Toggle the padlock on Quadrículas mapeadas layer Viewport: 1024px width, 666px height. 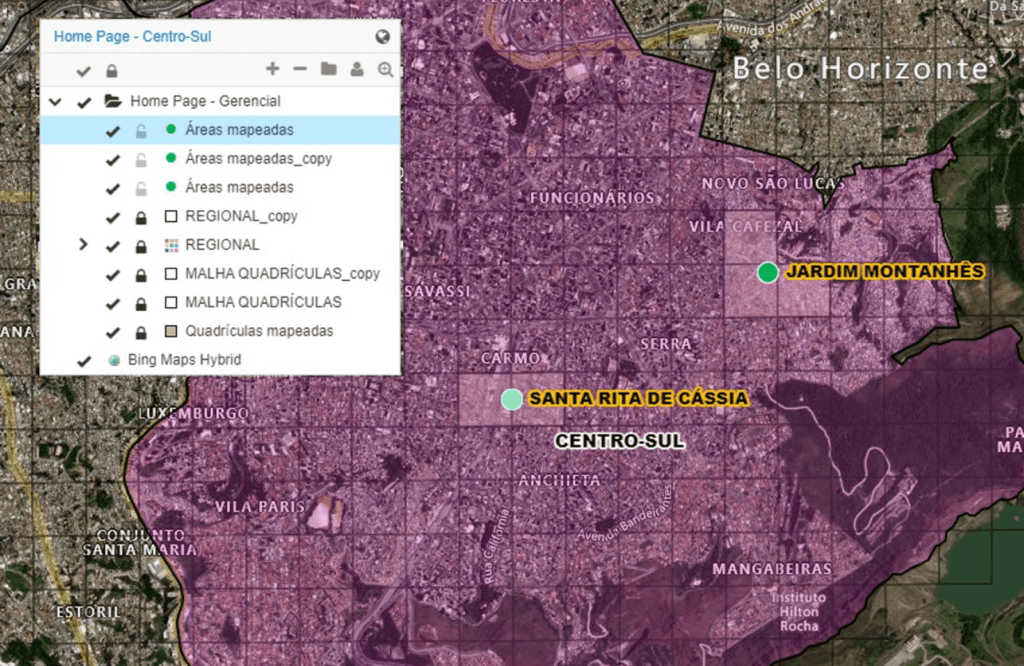[x=141, y=331]
